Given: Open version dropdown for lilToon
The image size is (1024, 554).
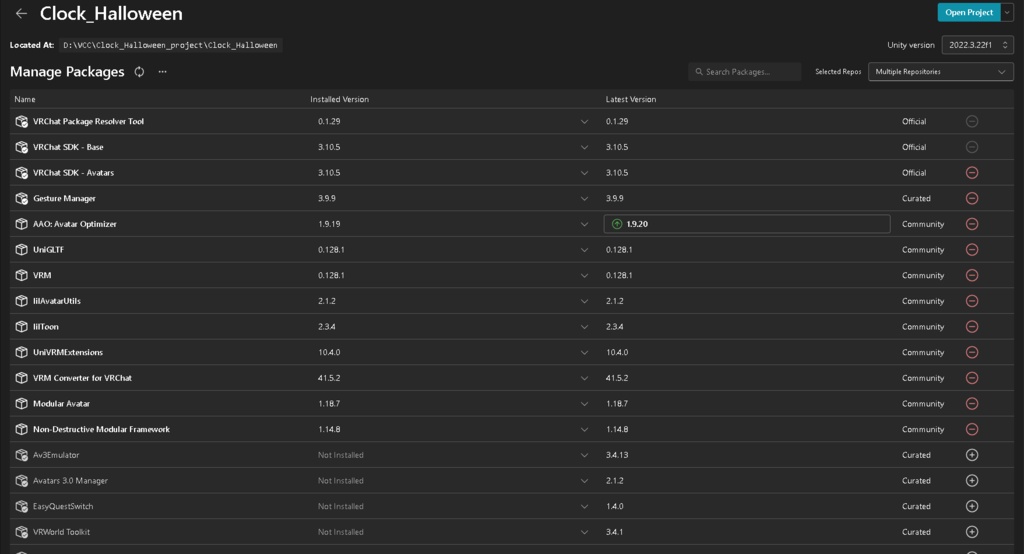Looking at the screenshot, I should [x=584, y=327].
